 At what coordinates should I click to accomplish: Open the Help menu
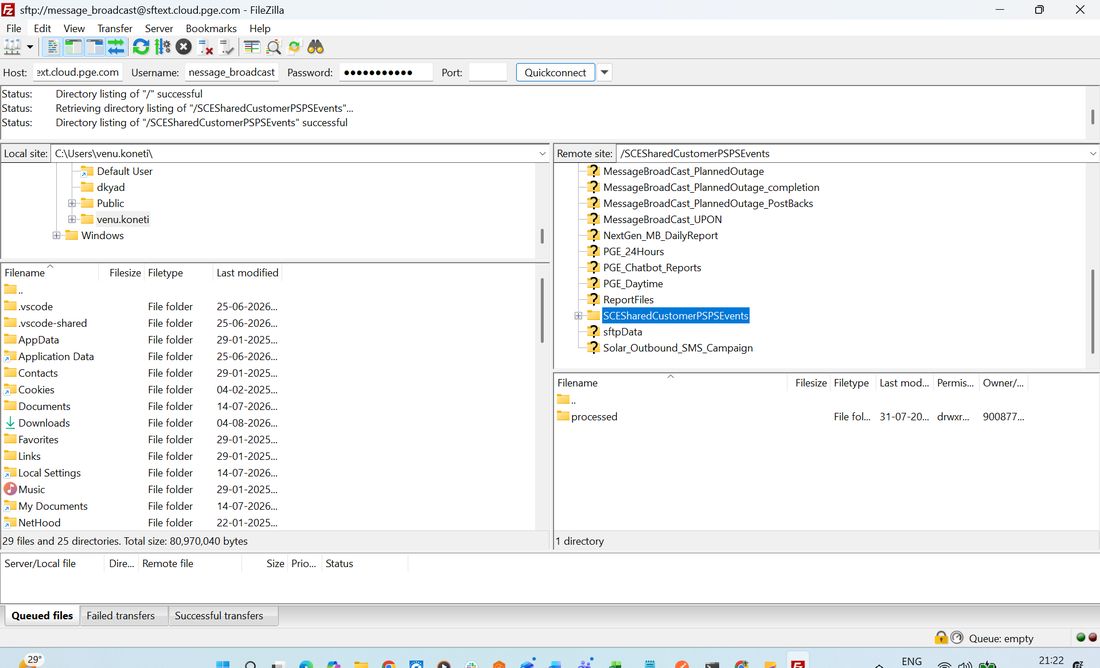(x=260, y=28)
